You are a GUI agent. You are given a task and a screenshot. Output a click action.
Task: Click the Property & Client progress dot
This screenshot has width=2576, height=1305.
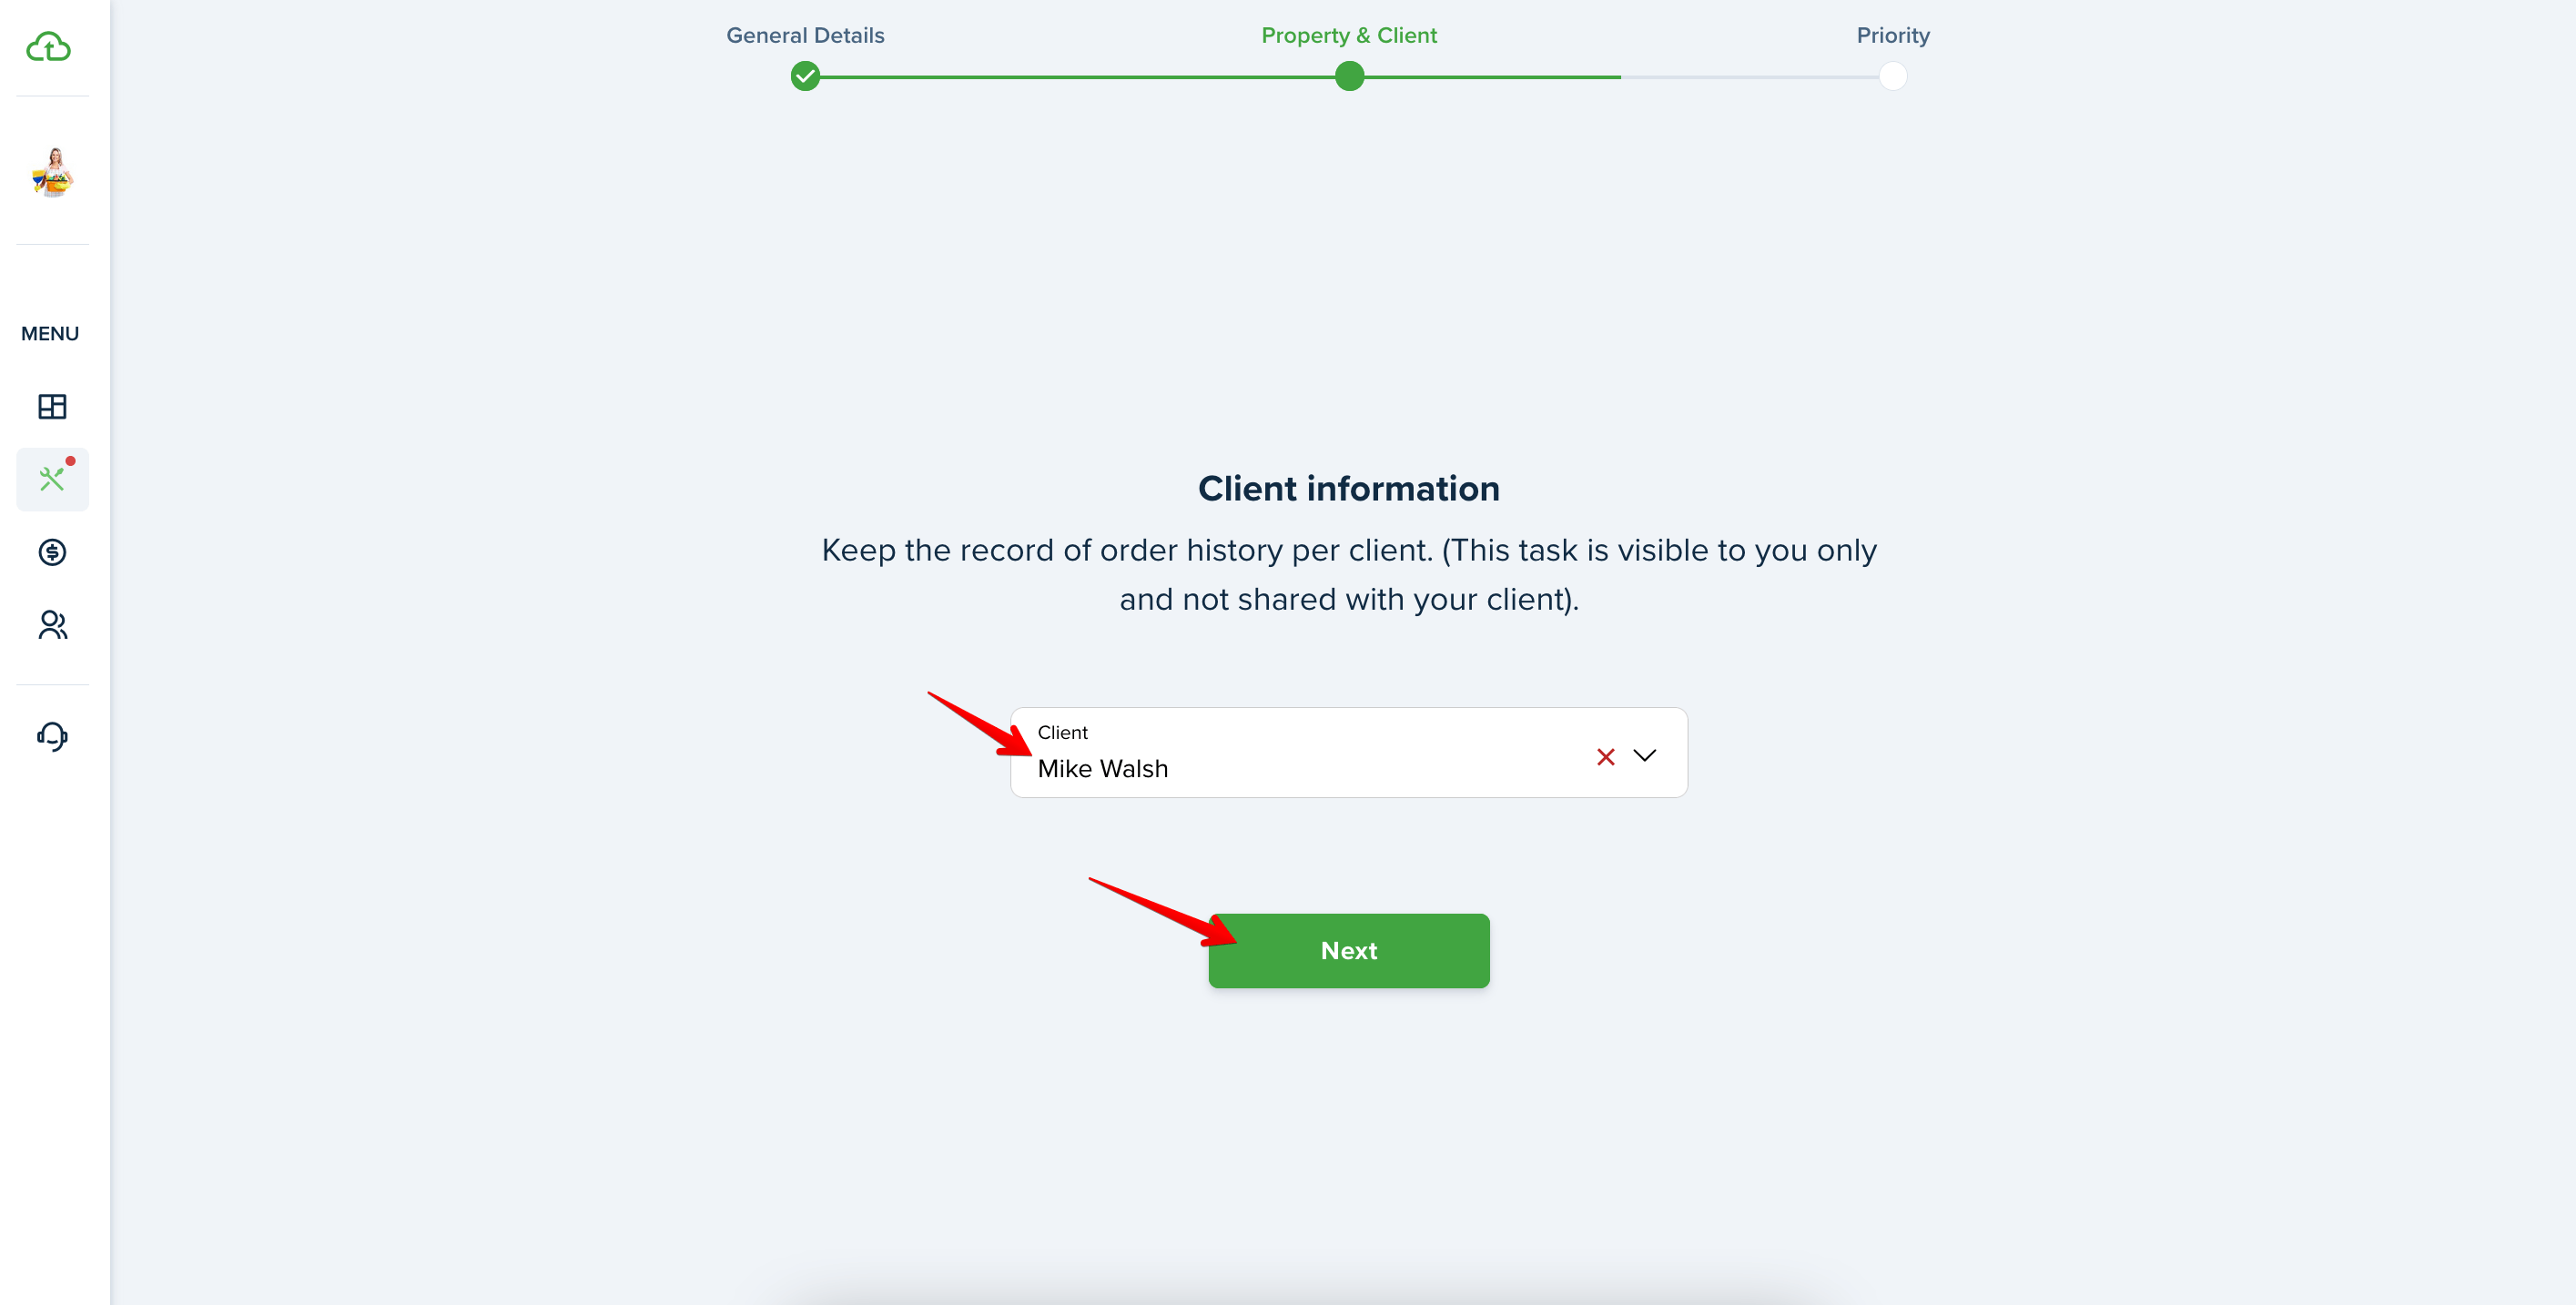pos(1349,76)
